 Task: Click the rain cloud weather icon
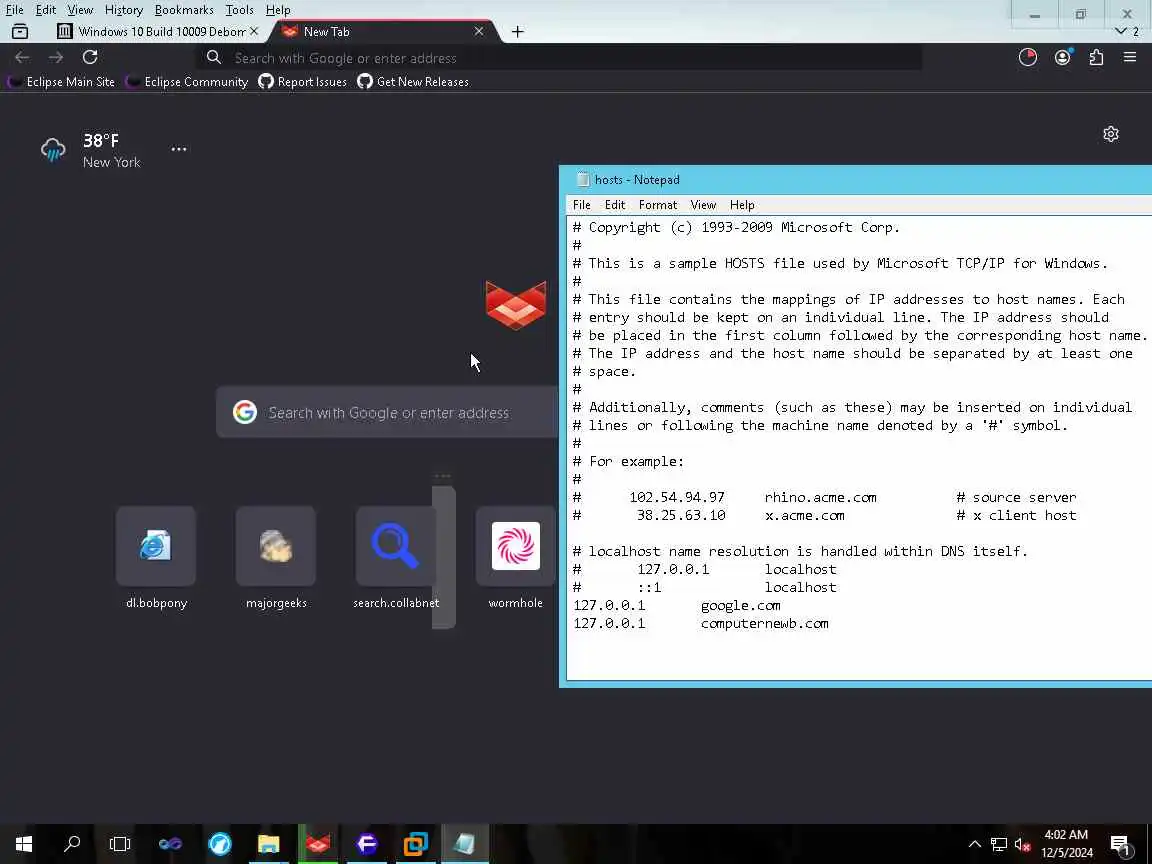[x=53, y=149]
